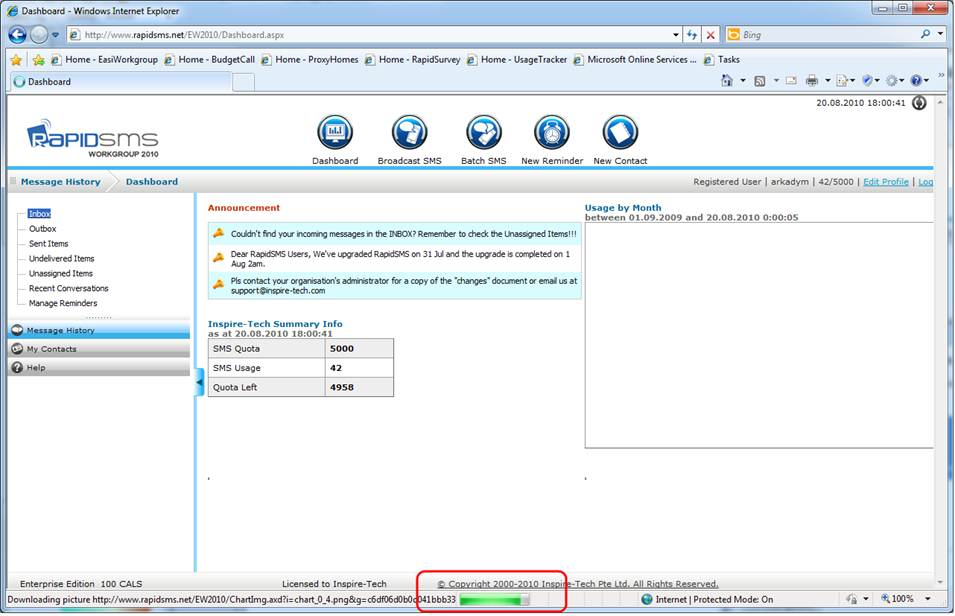Click Dashboard breadcrumb
This screenshot has width=955, height=616.
point(152,182)
